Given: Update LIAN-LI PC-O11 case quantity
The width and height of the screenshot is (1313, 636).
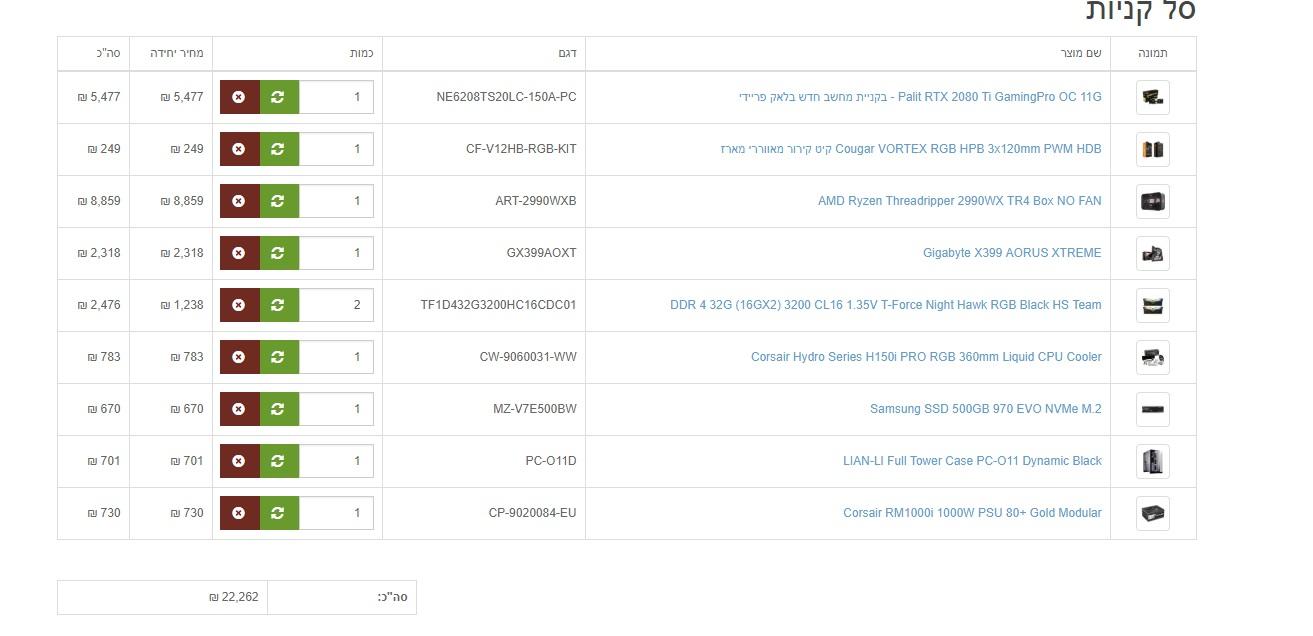Looking at the screenshot, I should tap(279, 461).
